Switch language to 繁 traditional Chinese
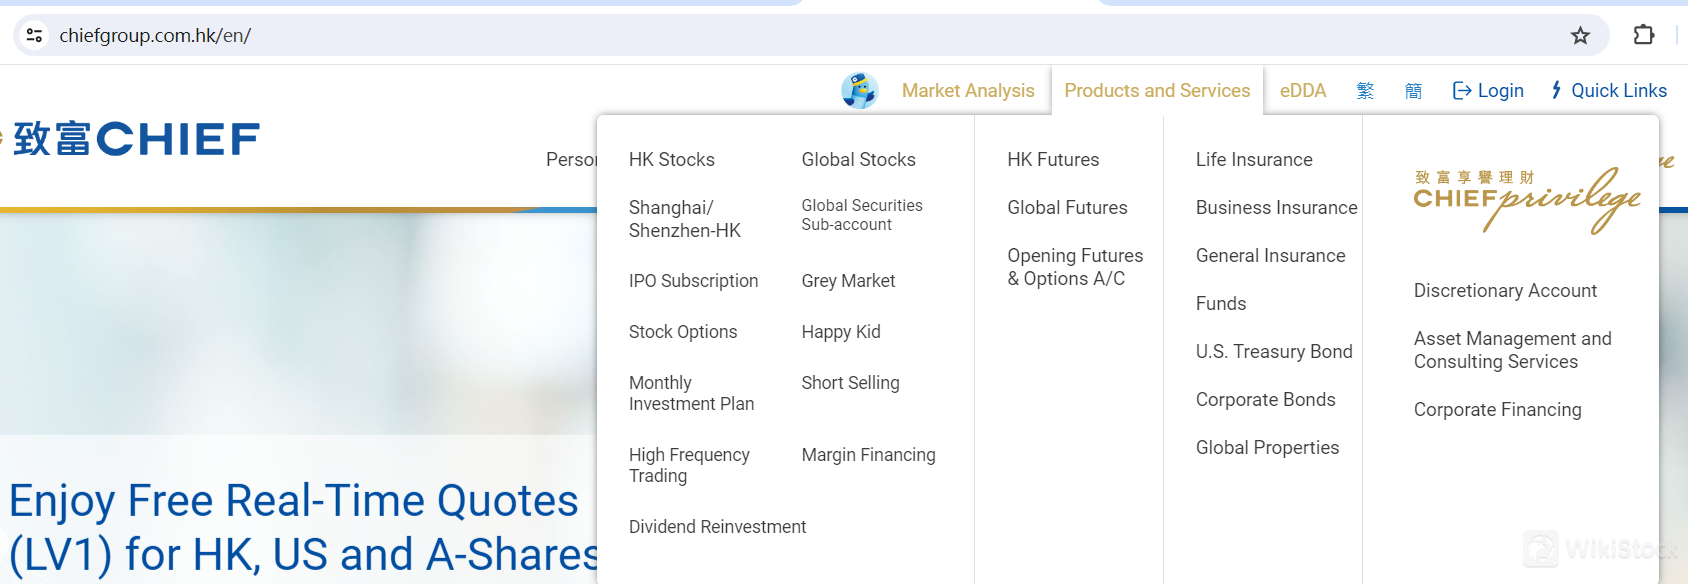 [x=1365, y=90]
